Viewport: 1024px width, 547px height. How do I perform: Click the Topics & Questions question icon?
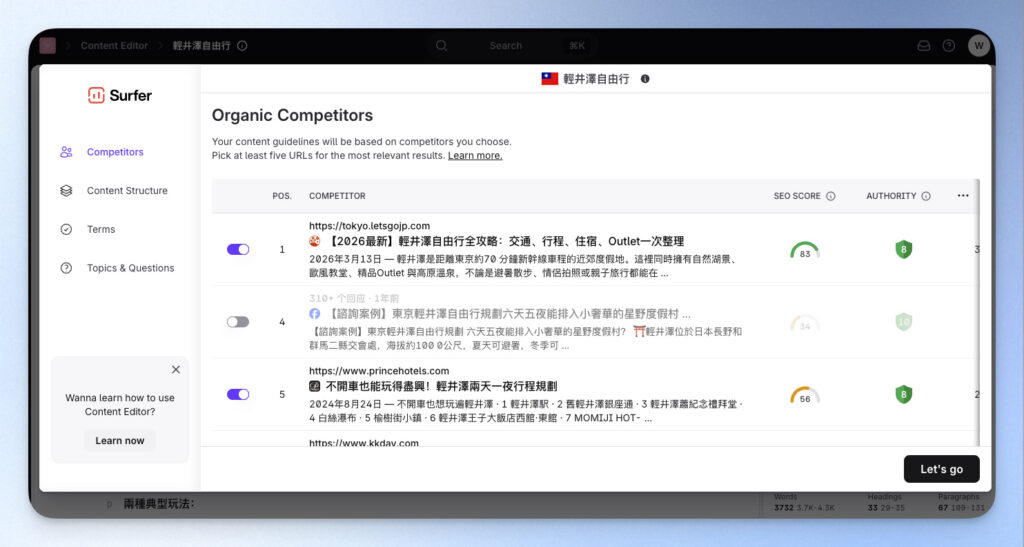(x=66, y=268)
